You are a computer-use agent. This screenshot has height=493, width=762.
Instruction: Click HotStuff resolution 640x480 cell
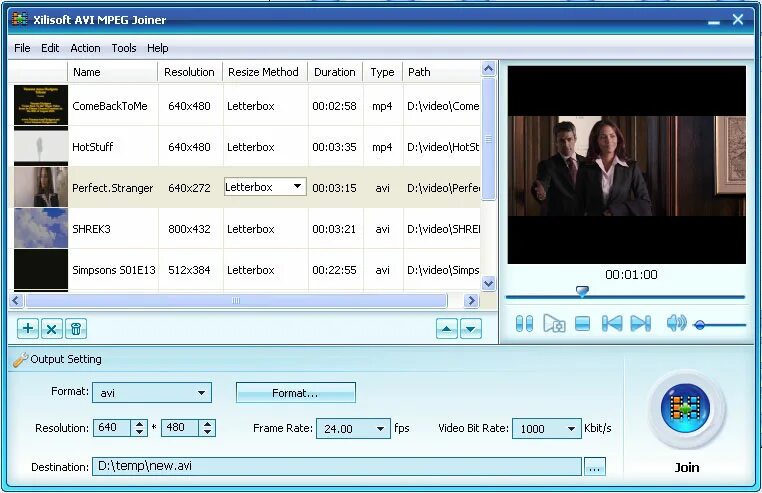[x=190, y=147]
